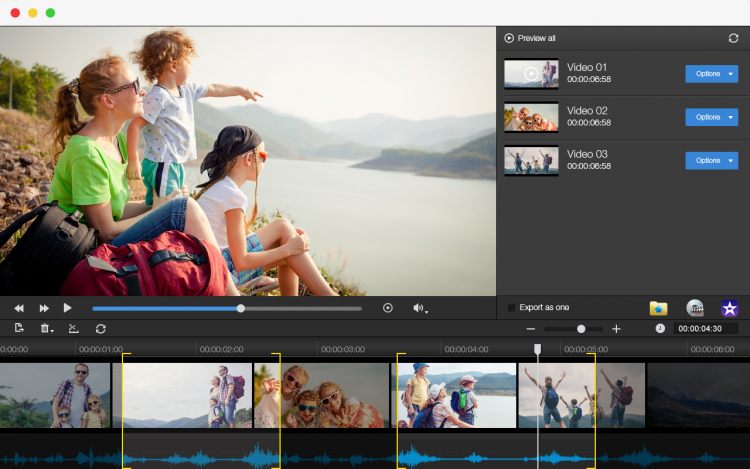Click the refresh icon beside Preview all
The image size is (750, 469).
(733, 38)
